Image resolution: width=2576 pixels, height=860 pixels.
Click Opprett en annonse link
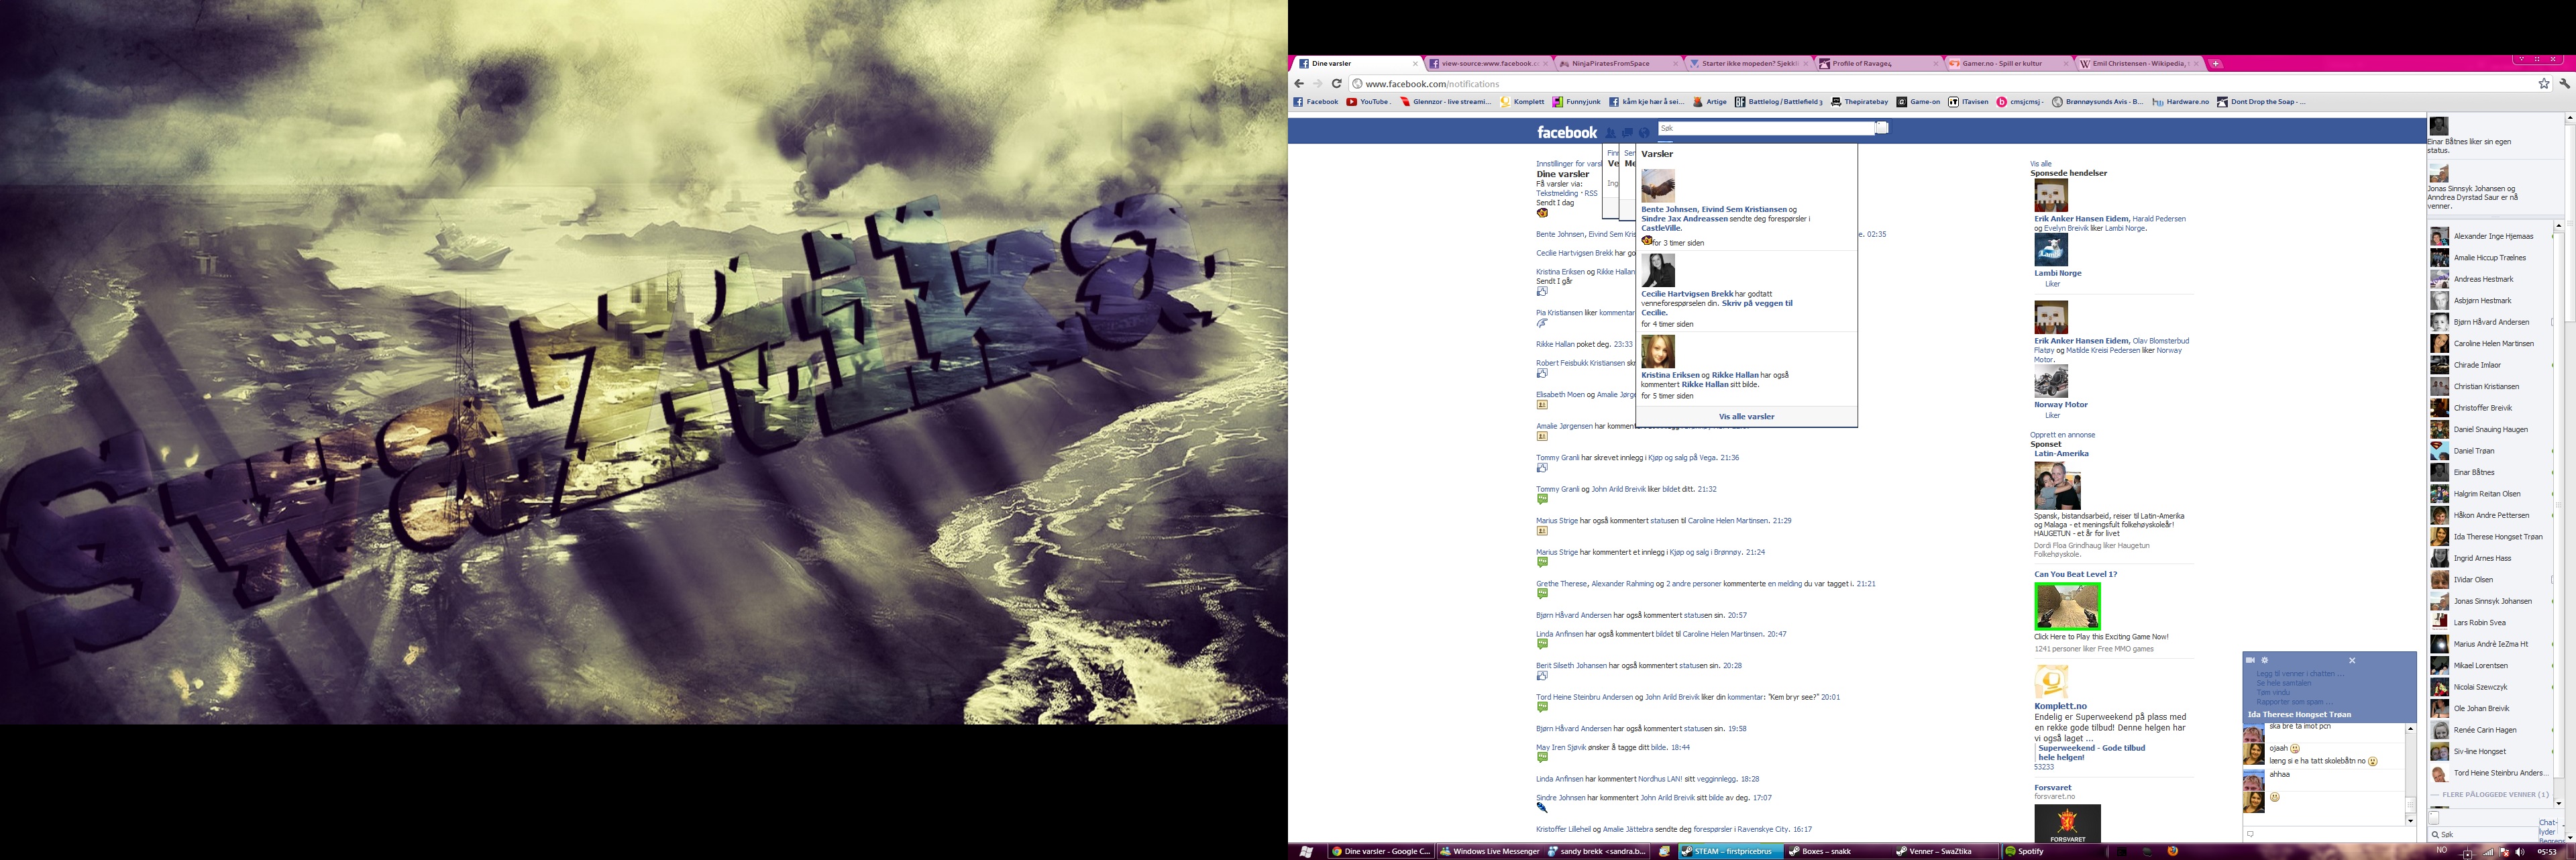pyautogui.click(x=2062, y=435)
